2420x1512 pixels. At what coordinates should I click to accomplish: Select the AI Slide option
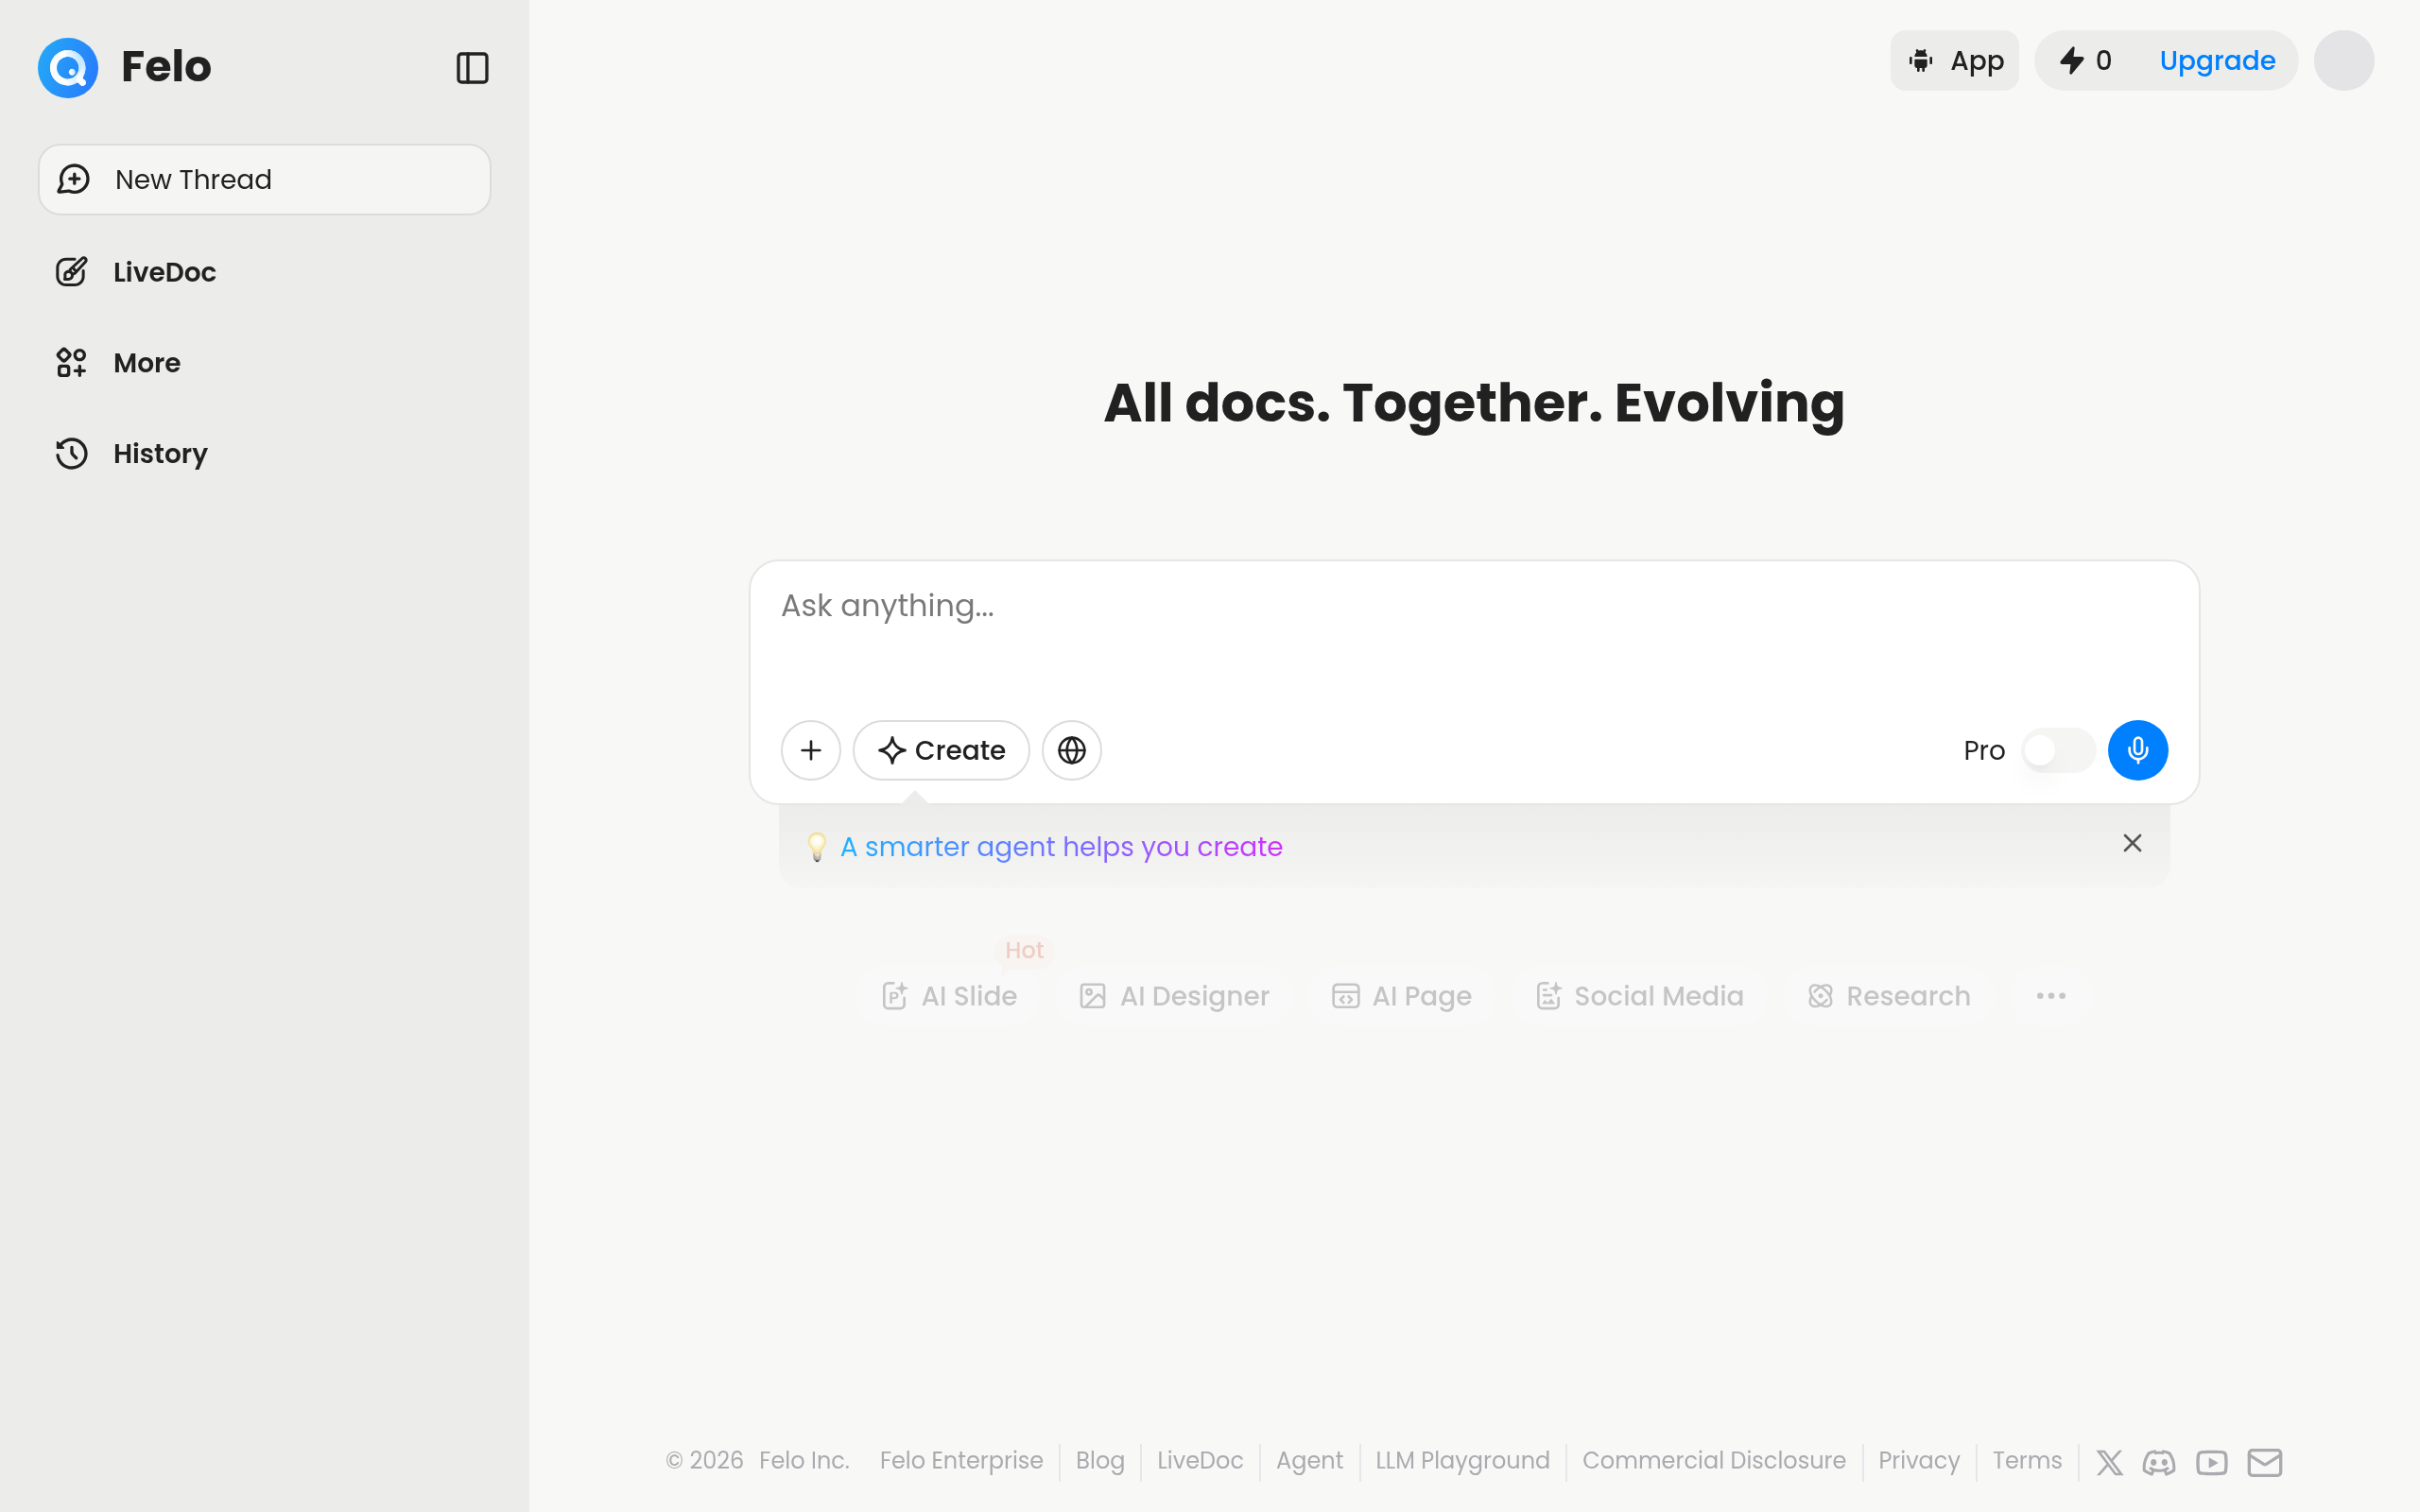pyautogui.click(x=949, y=996)
